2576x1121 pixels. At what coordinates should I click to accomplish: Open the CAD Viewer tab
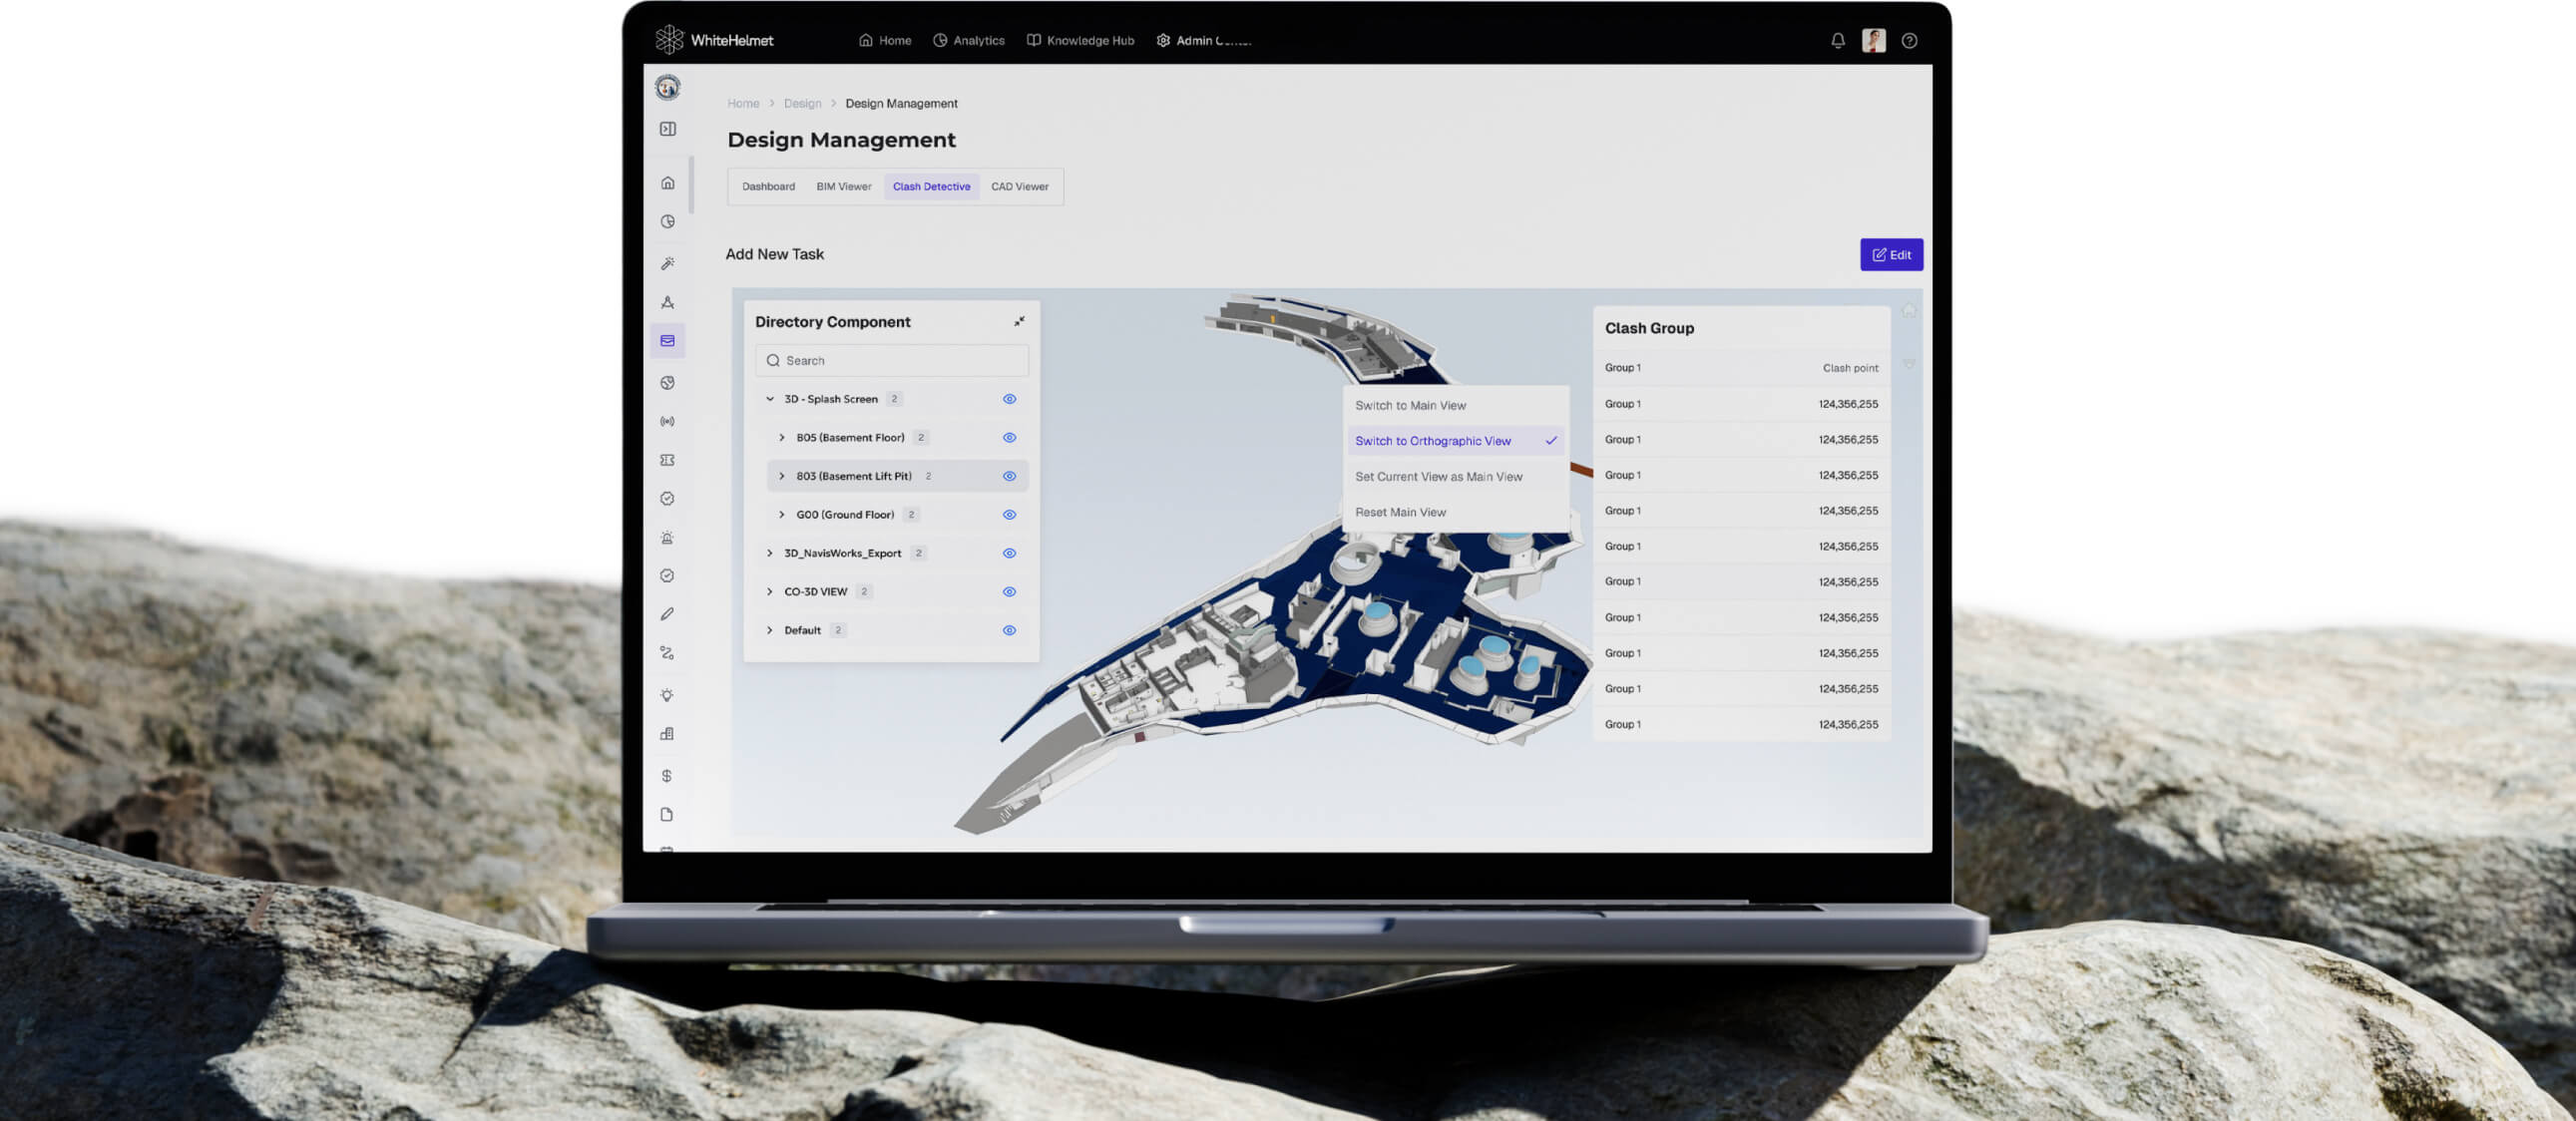click(x=1019, y=187)
